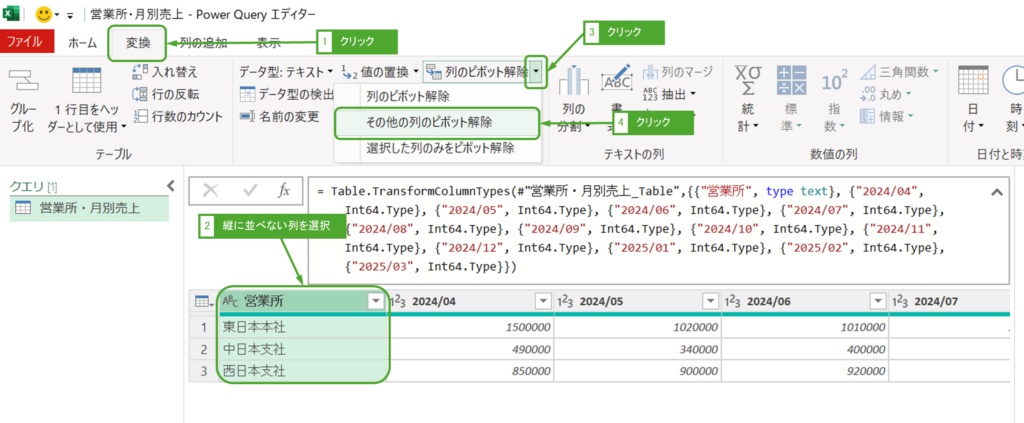Collapse the formula bar with chevron
Image resolution: width=1024 pixels, height=423 pixels.
point(997,192)
